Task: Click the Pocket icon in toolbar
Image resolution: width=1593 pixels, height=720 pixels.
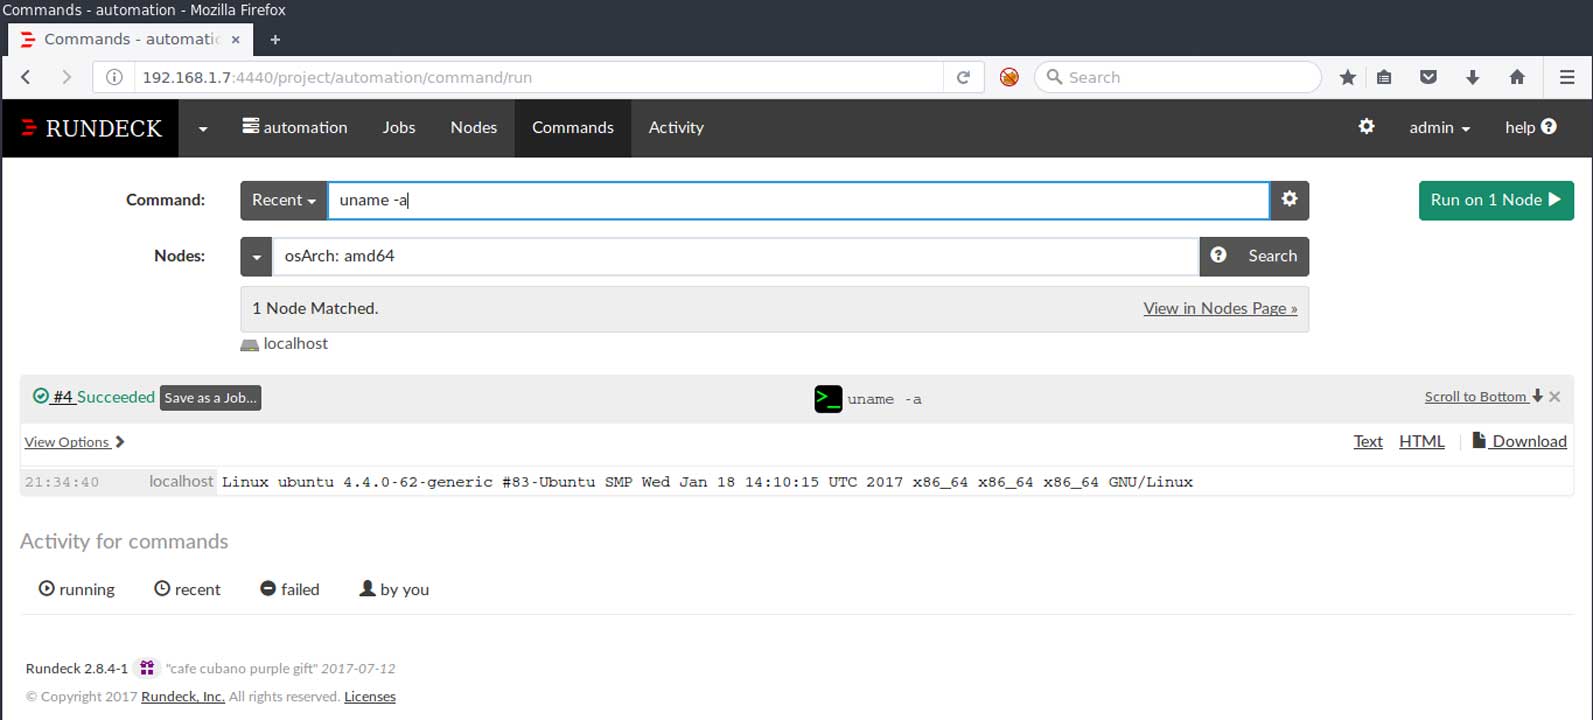Action: [x=1429, y=77]
